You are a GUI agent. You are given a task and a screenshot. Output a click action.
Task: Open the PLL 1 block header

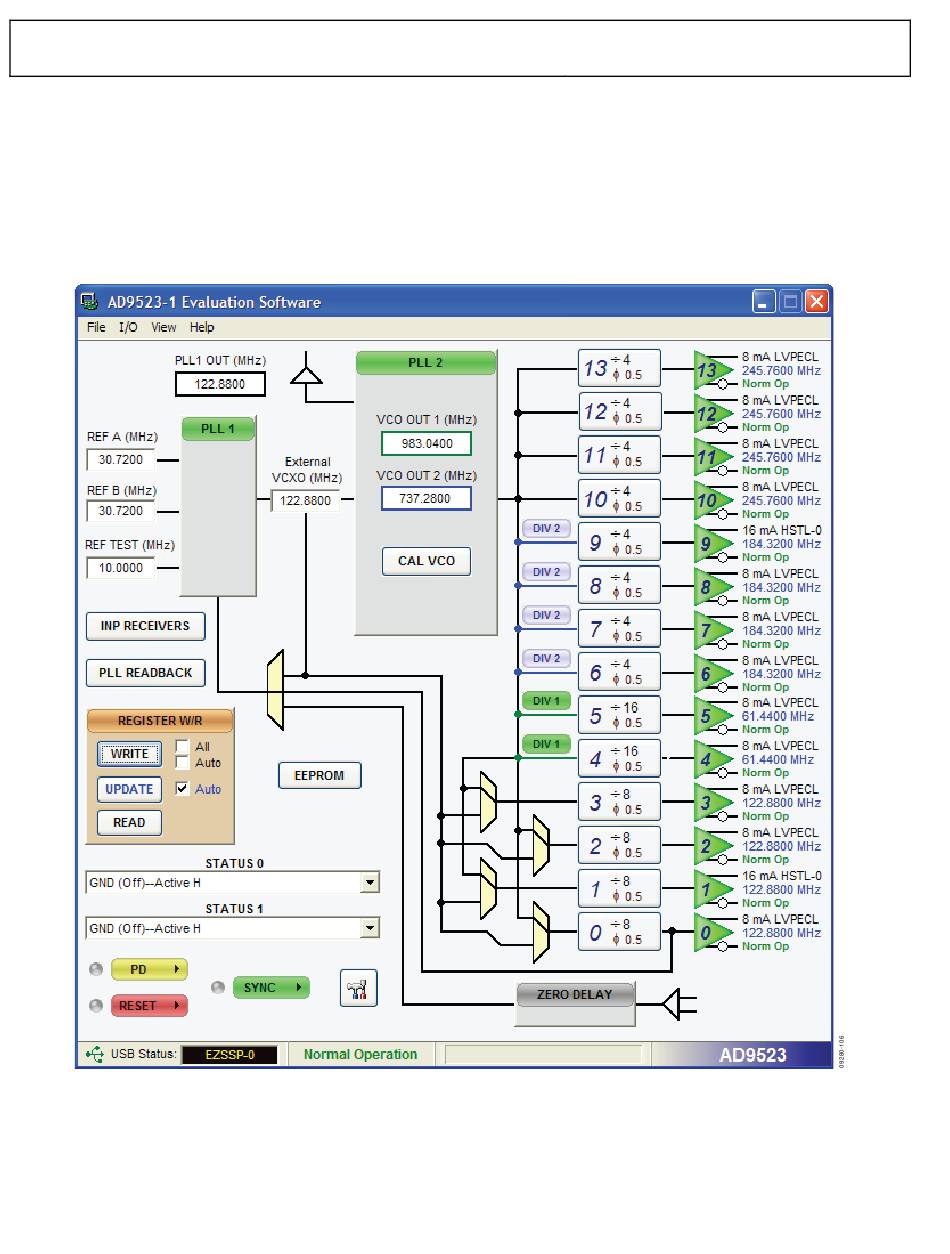coord(218,429)
